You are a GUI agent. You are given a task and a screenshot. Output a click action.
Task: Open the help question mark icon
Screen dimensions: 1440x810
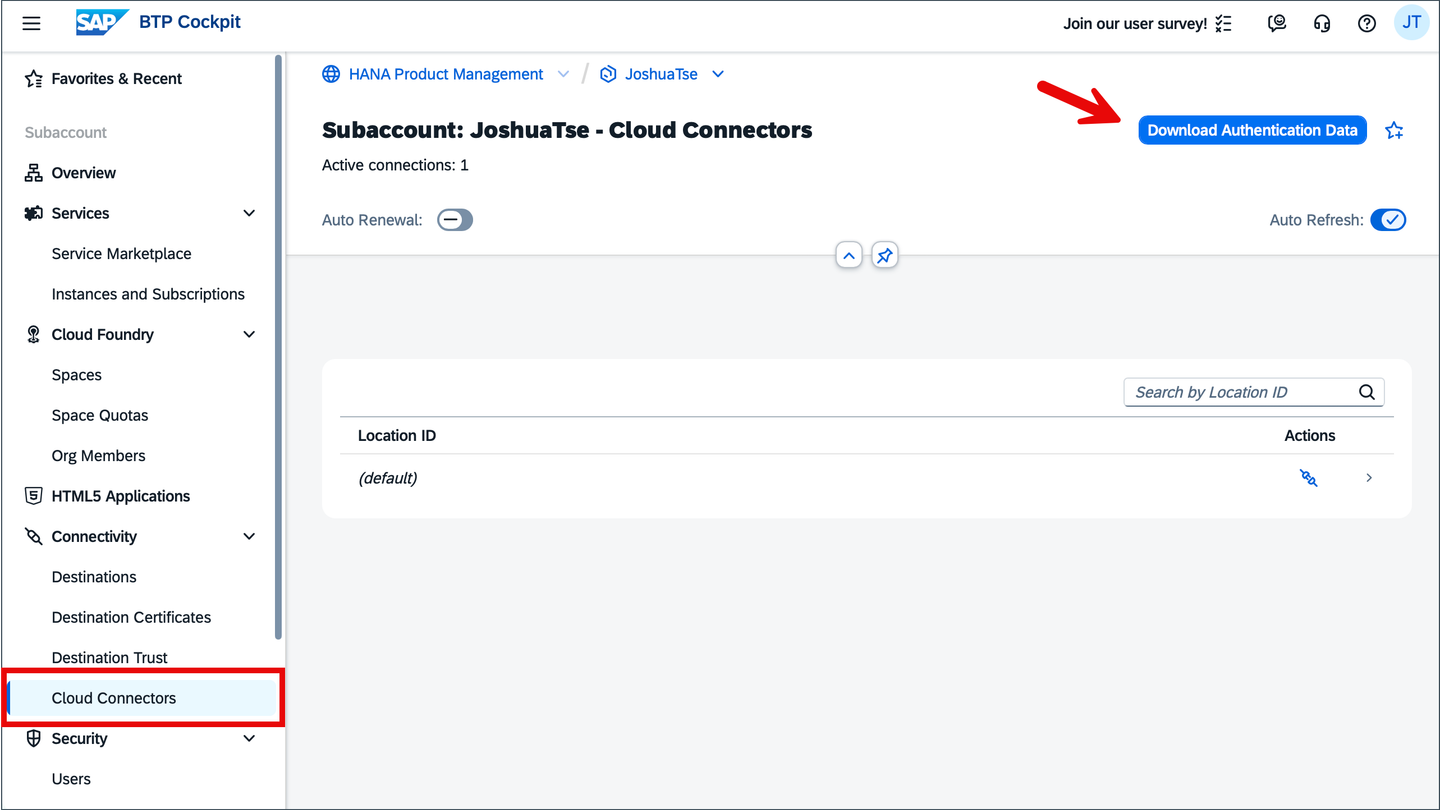click(x=1367, y=23)
